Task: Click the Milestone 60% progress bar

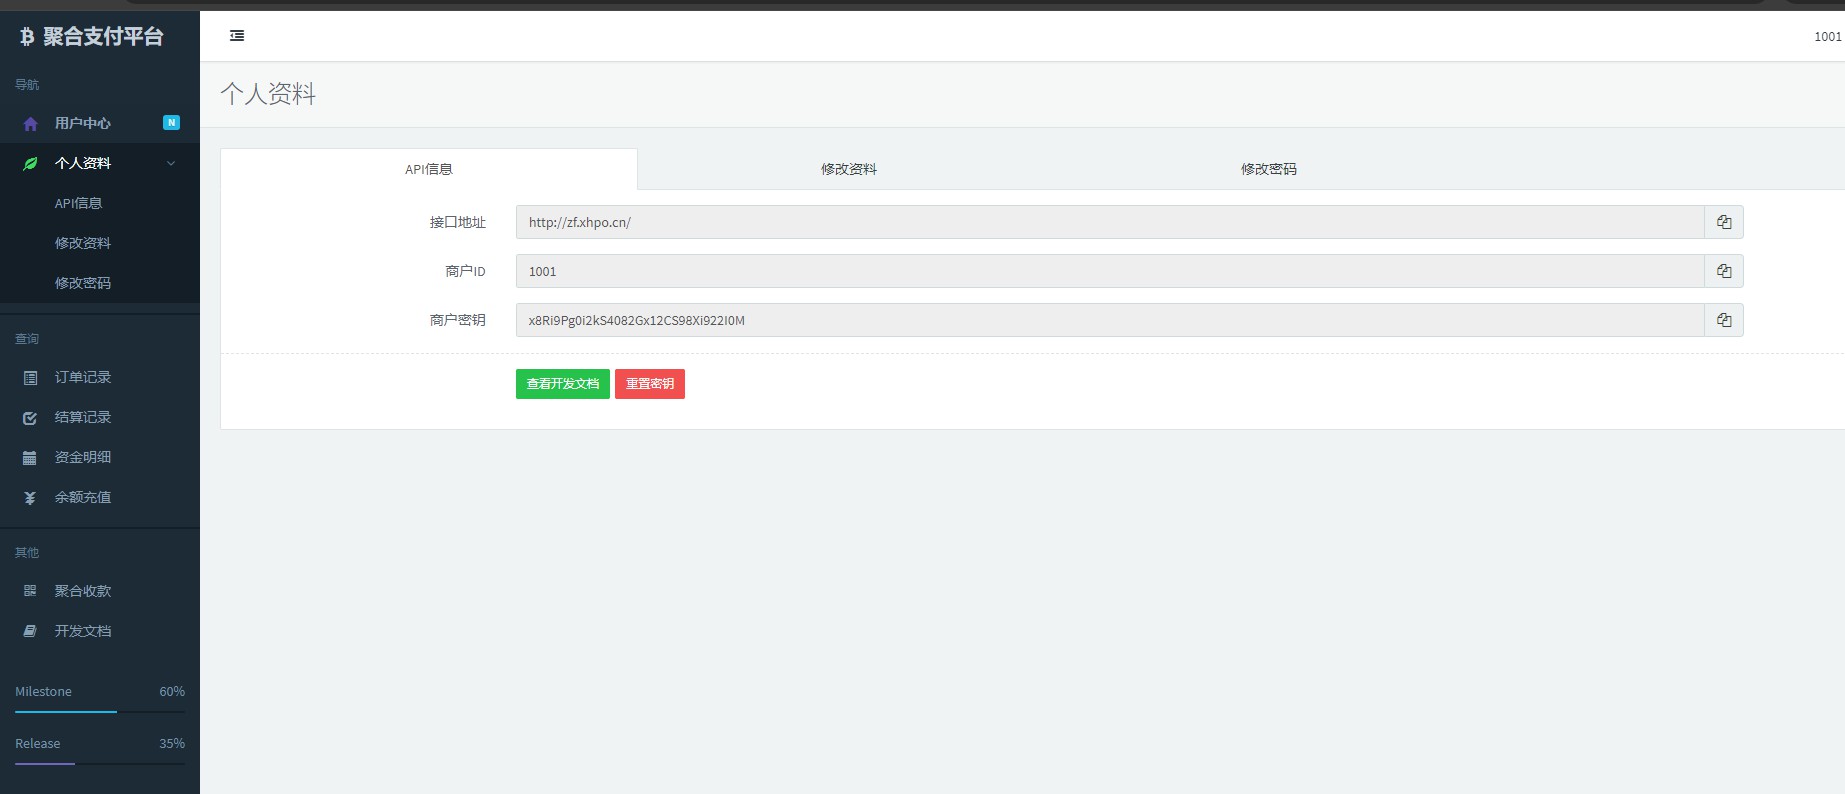Action: tap(100, 711)
